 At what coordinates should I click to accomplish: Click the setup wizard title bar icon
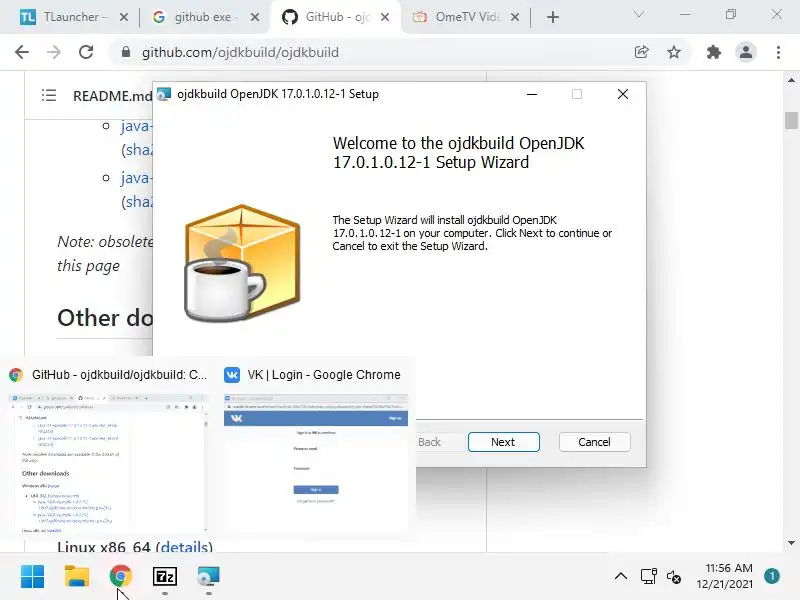coord(164,94)
